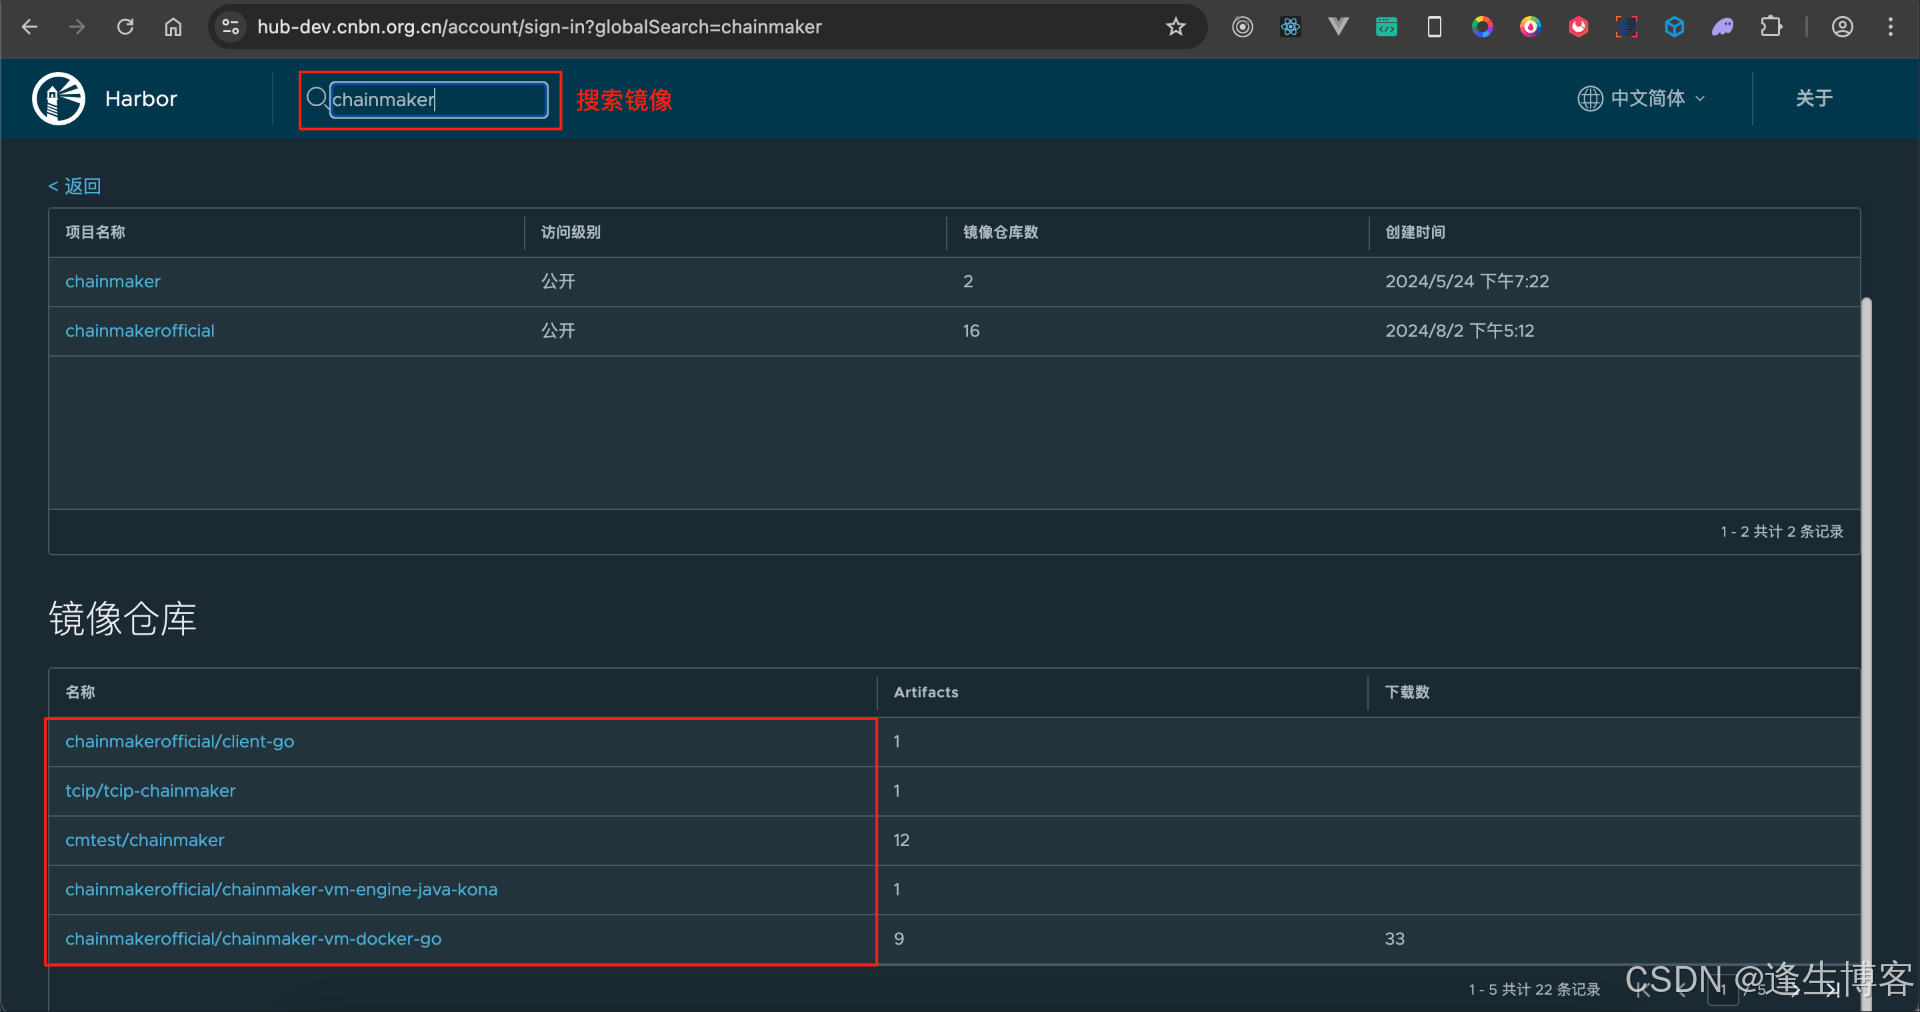Open the chainmakerofficial project link

[x=140, y=330]
